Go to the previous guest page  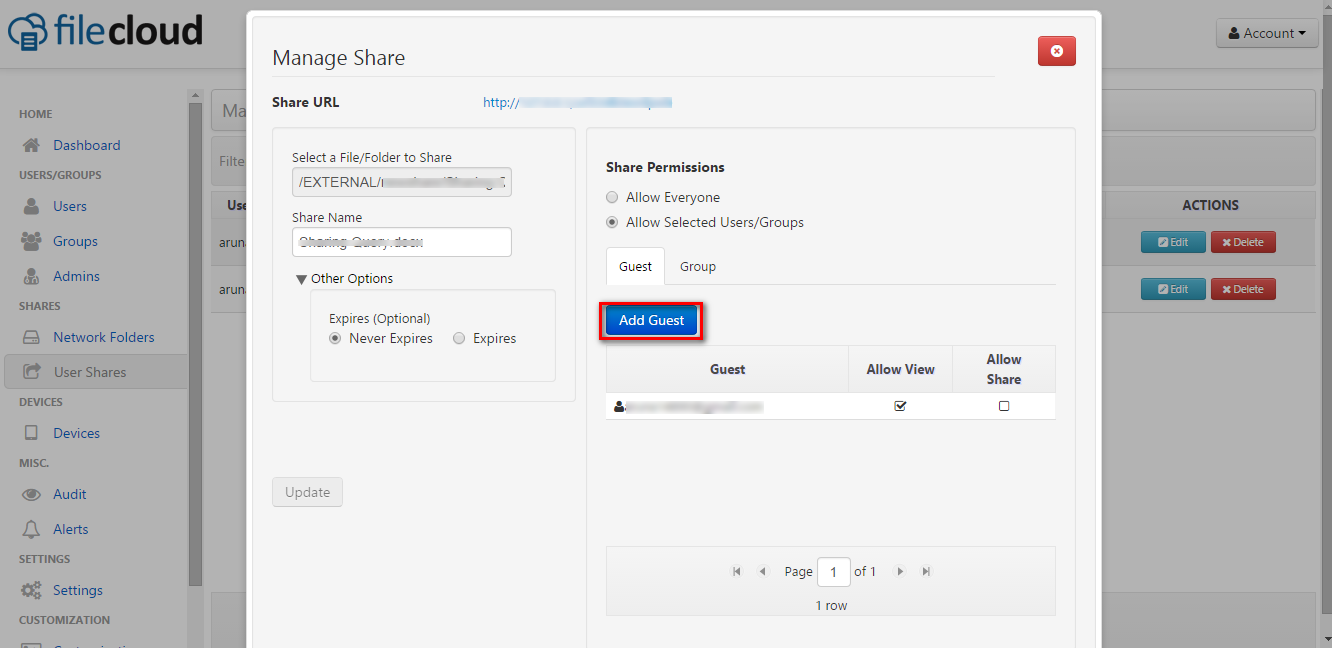762,572
